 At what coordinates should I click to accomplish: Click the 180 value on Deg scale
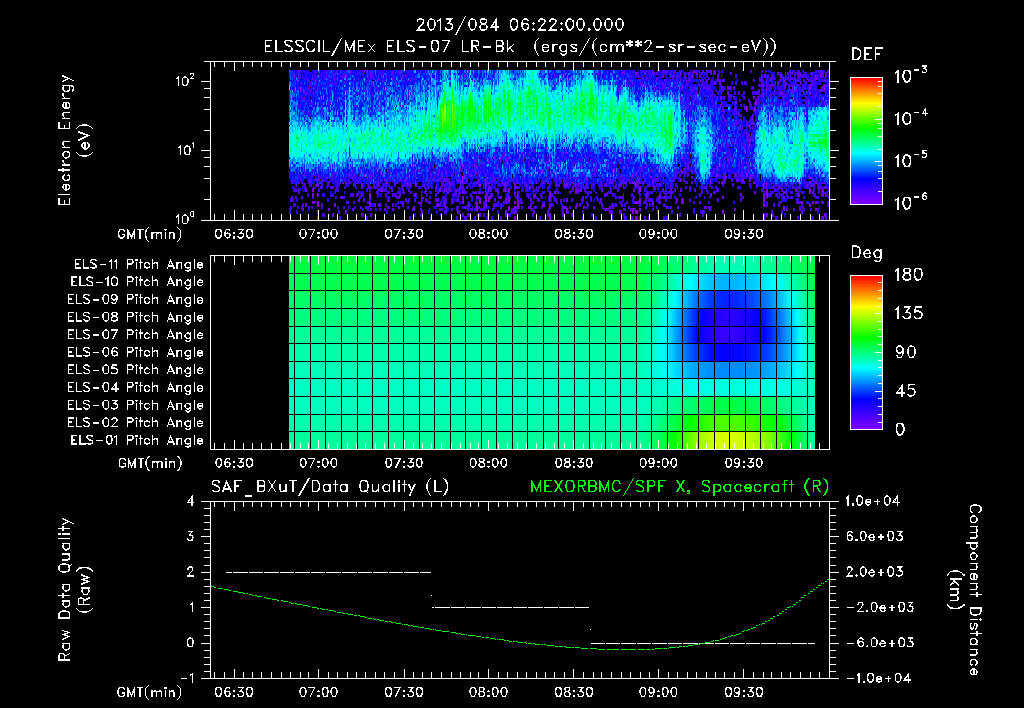(908, 274)
